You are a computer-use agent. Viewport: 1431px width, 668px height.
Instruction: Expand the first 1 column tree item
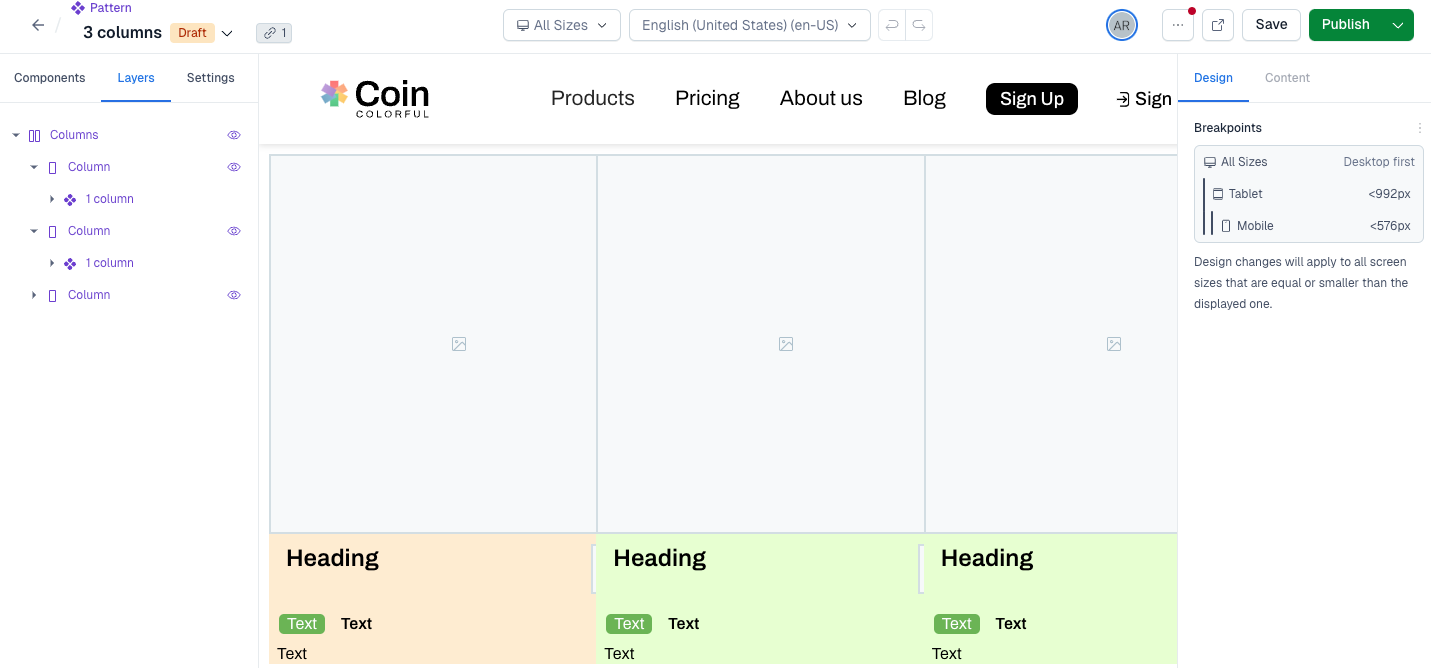[x=52, y=199]
